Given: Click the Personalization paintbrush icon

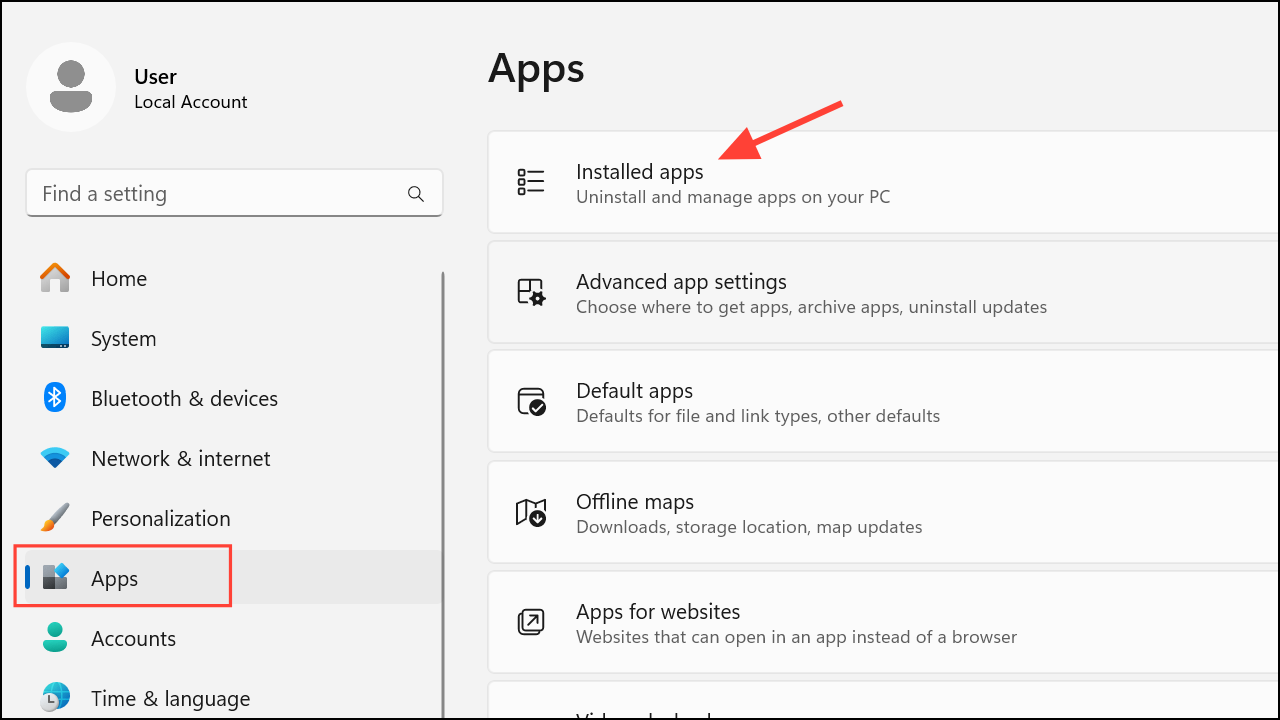Looking at the screenshot, I should (x=55, y=518).
